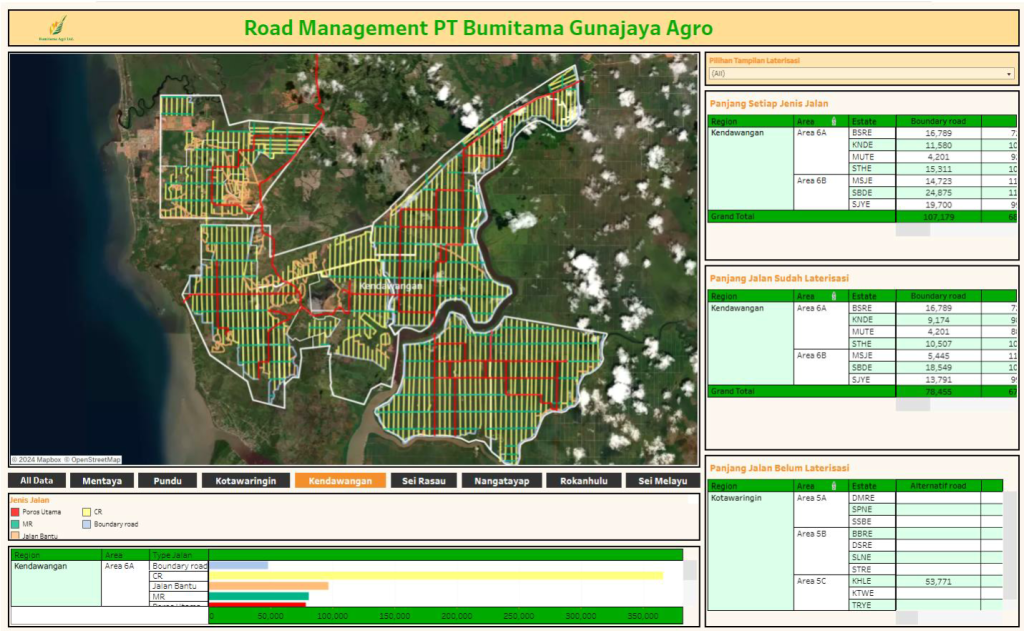Select the yellow CR legend swatch
The height and width of the screenshot is (631, 1024).
point(86,513)
